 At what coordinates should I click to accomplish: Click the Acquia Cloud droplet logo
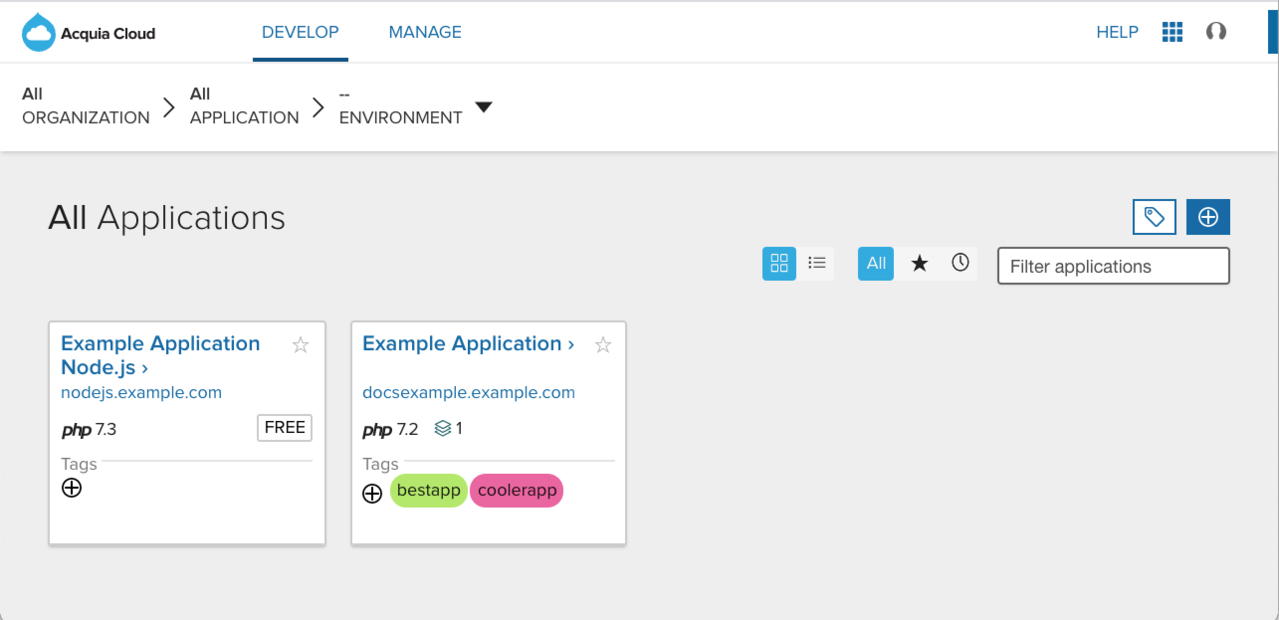(x=39, y=31)
